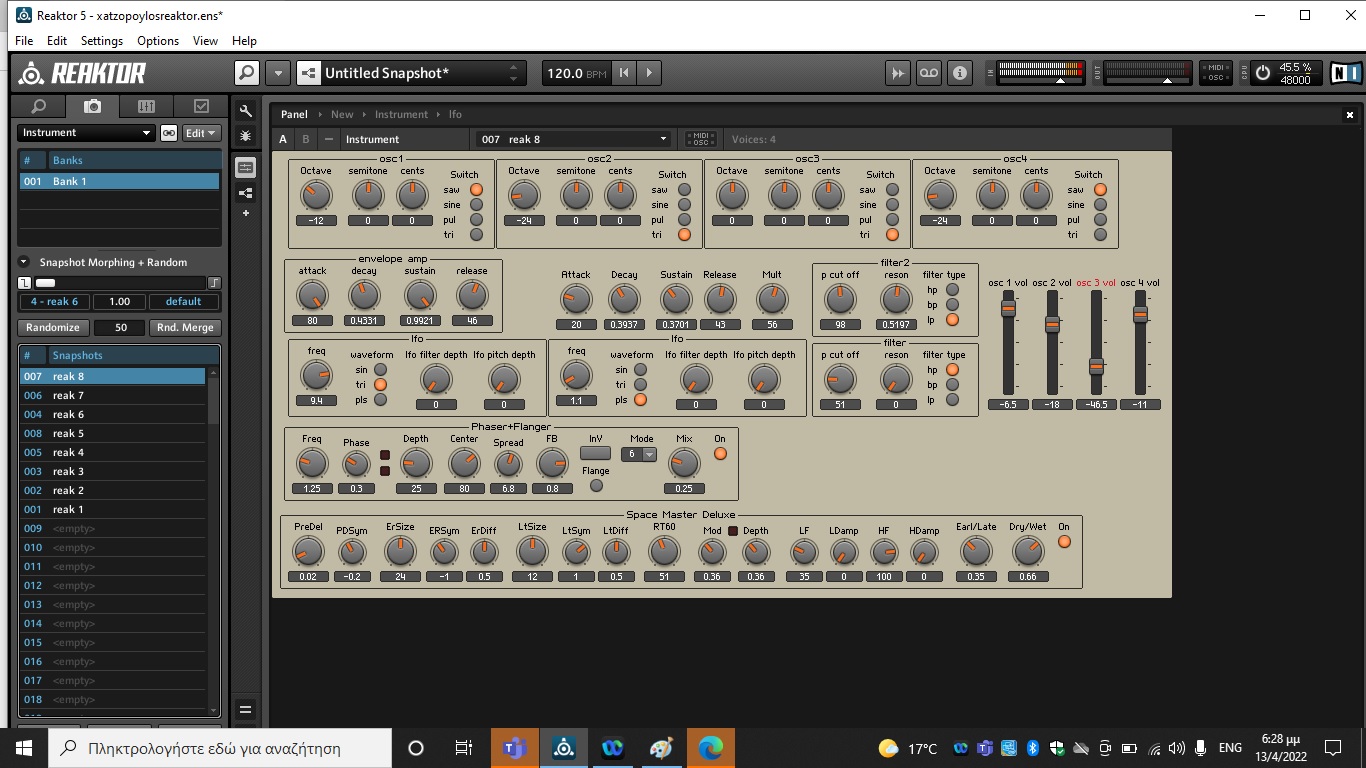Open the Settings menu

pos(101,41)
